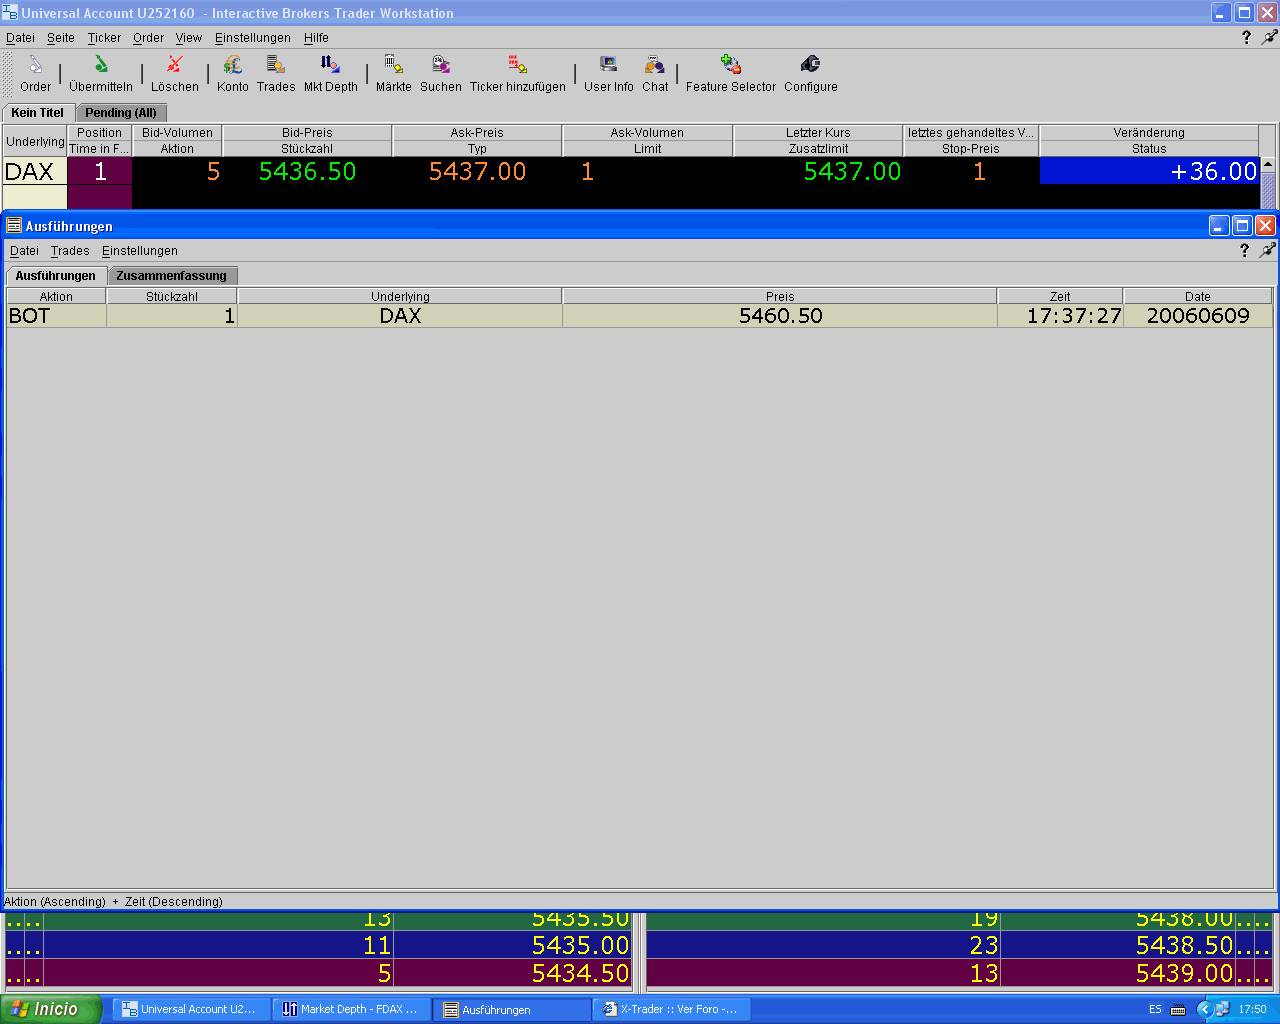
Task: Sort by the Stückzahl column header in Ausführungen
Action: click(x=172, y=296)
